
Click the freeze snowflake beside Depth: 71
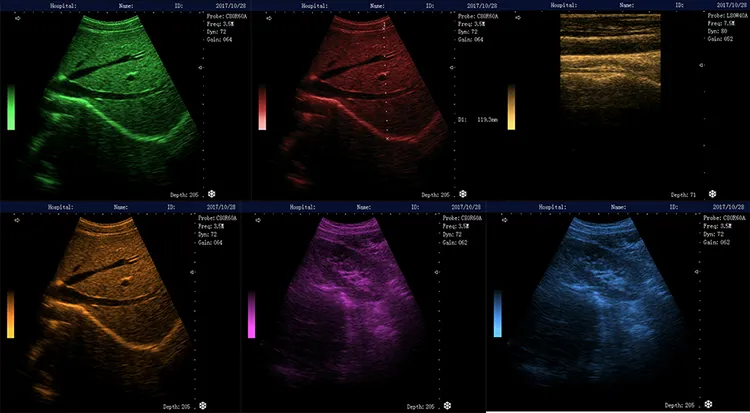pyautogui.click(x=712, y=194)
